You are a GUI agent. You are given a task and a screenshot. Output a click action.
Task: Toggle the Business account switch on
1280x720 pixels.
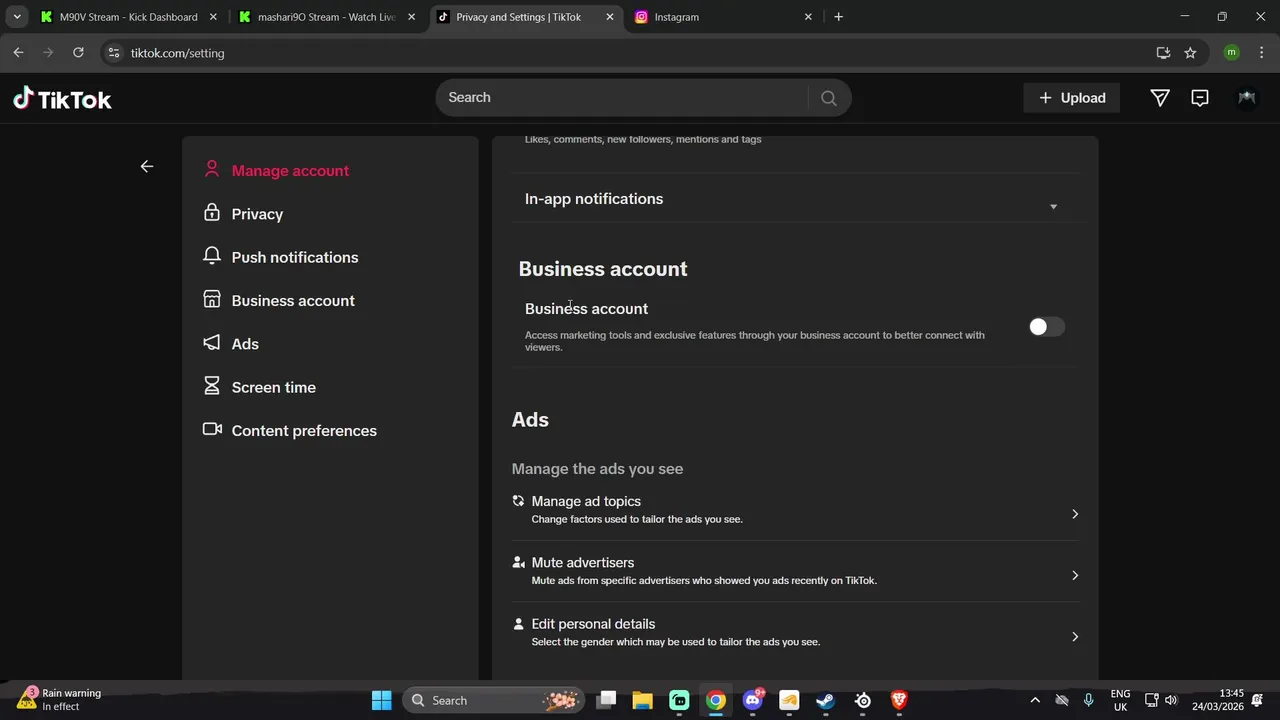pyautogui.click(x=1047, y=327)
